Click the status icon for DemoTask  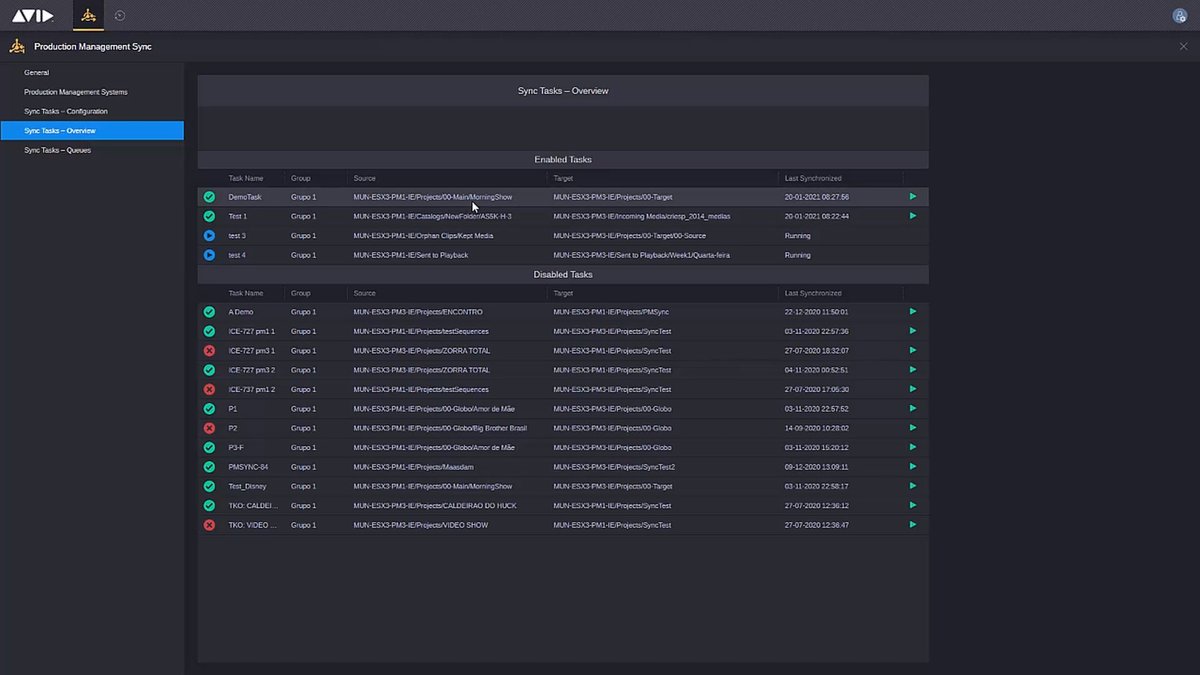(209, 197)
